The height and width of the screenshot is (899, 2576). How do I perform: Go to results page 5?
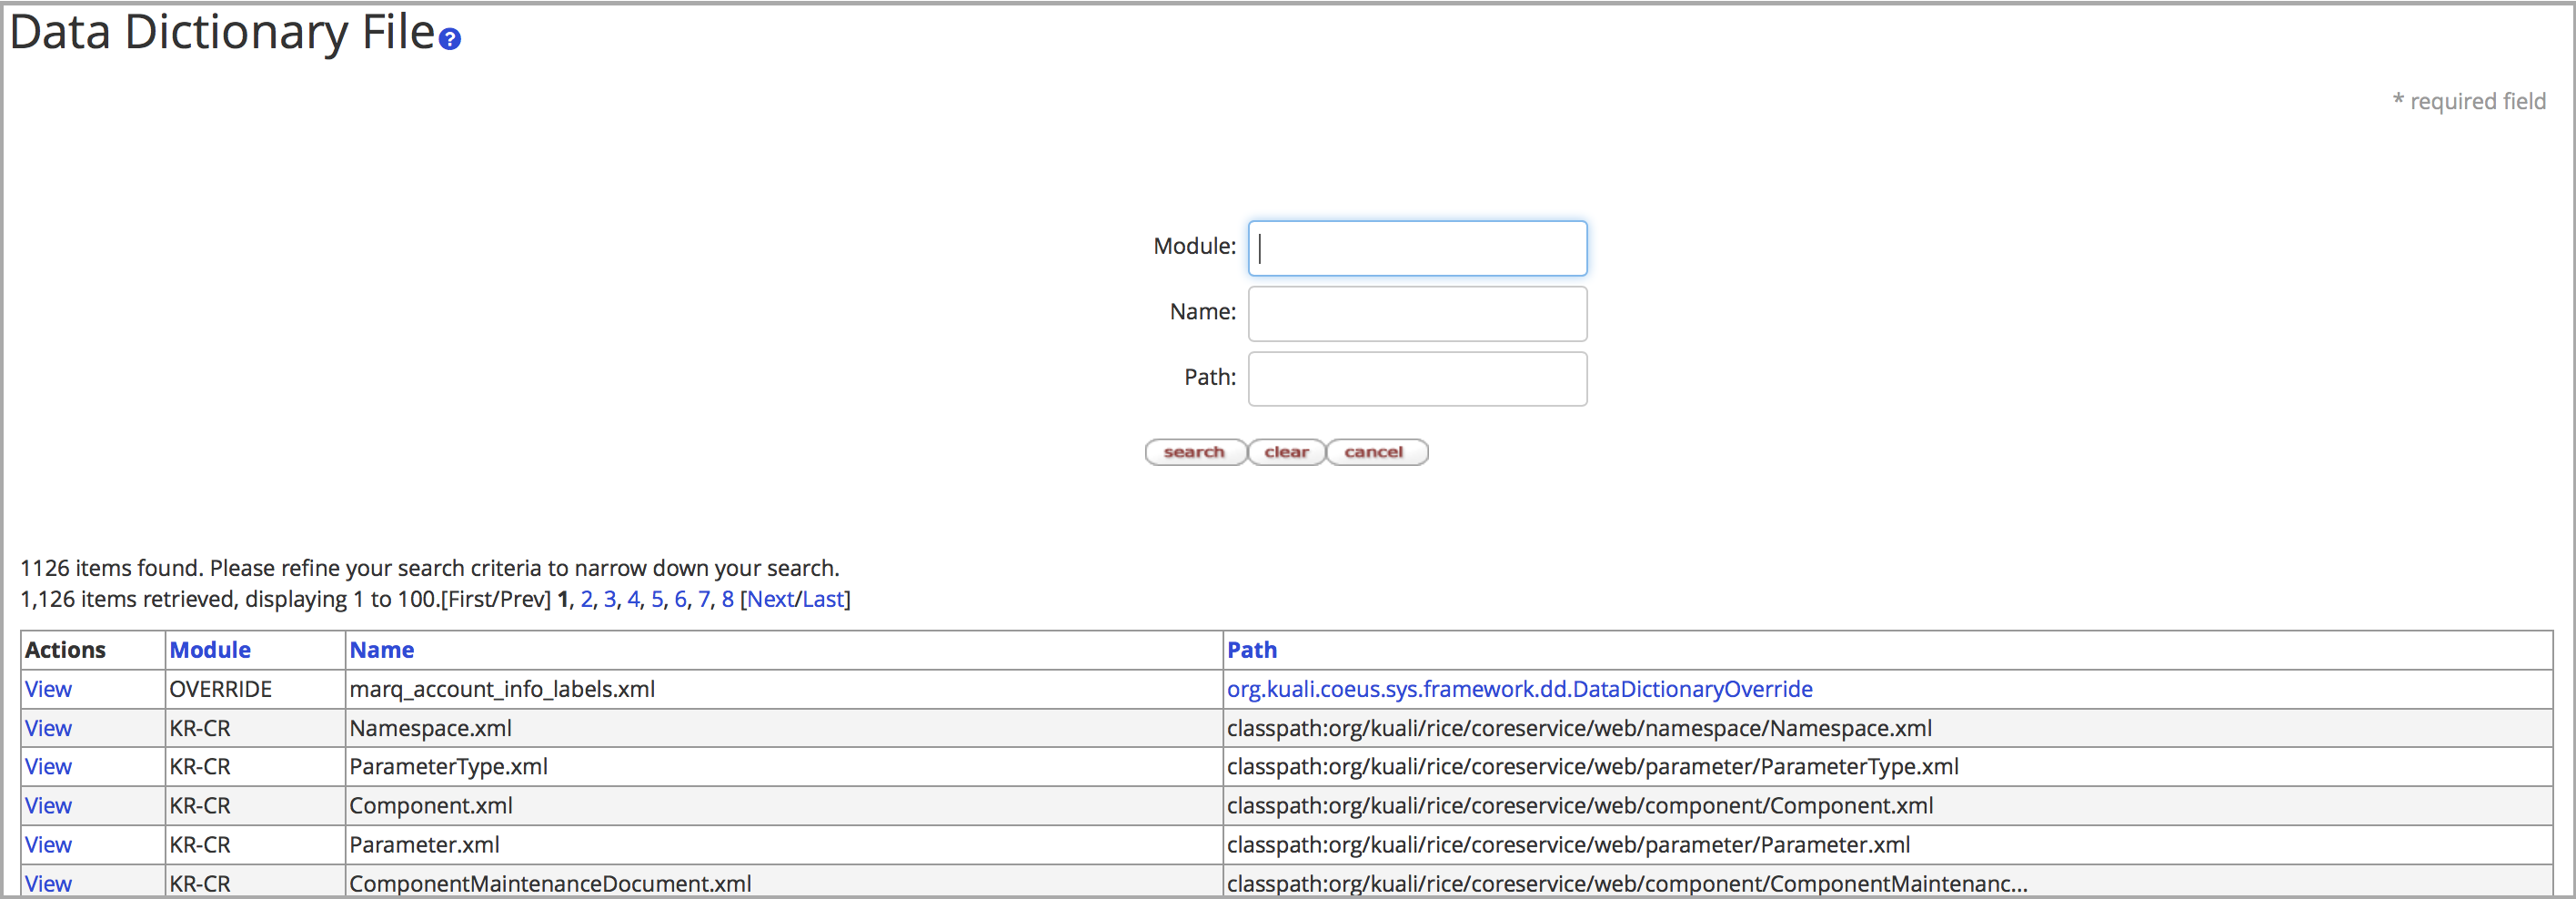click(657, 599)
